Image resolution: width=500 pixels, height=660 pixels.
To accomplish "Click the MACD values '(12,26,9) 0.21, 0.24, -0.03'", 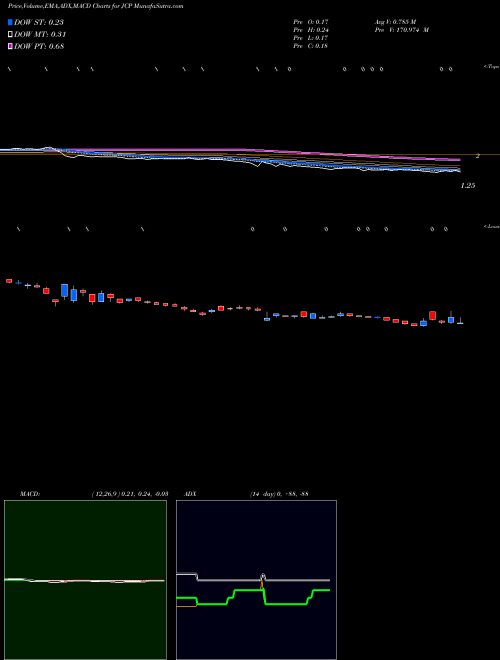I will tap(130, 494).
